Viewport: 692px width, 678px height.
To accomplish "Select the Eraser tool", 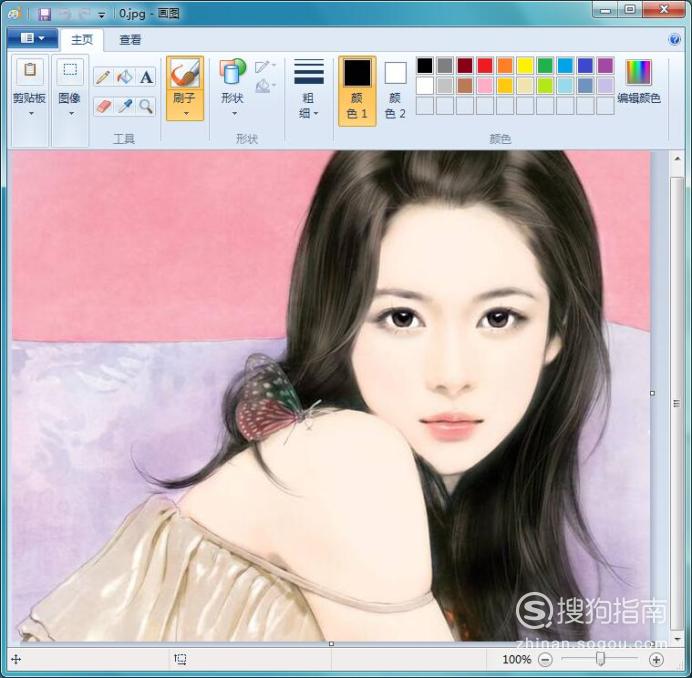I will [x=103, y=106].
